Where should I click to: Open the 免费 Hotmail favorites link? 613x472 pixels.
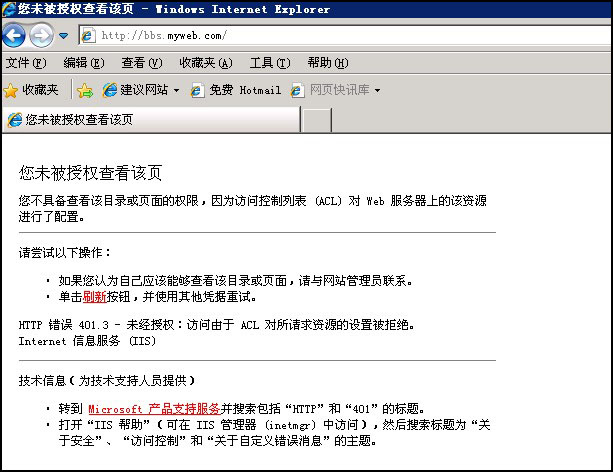236,90
